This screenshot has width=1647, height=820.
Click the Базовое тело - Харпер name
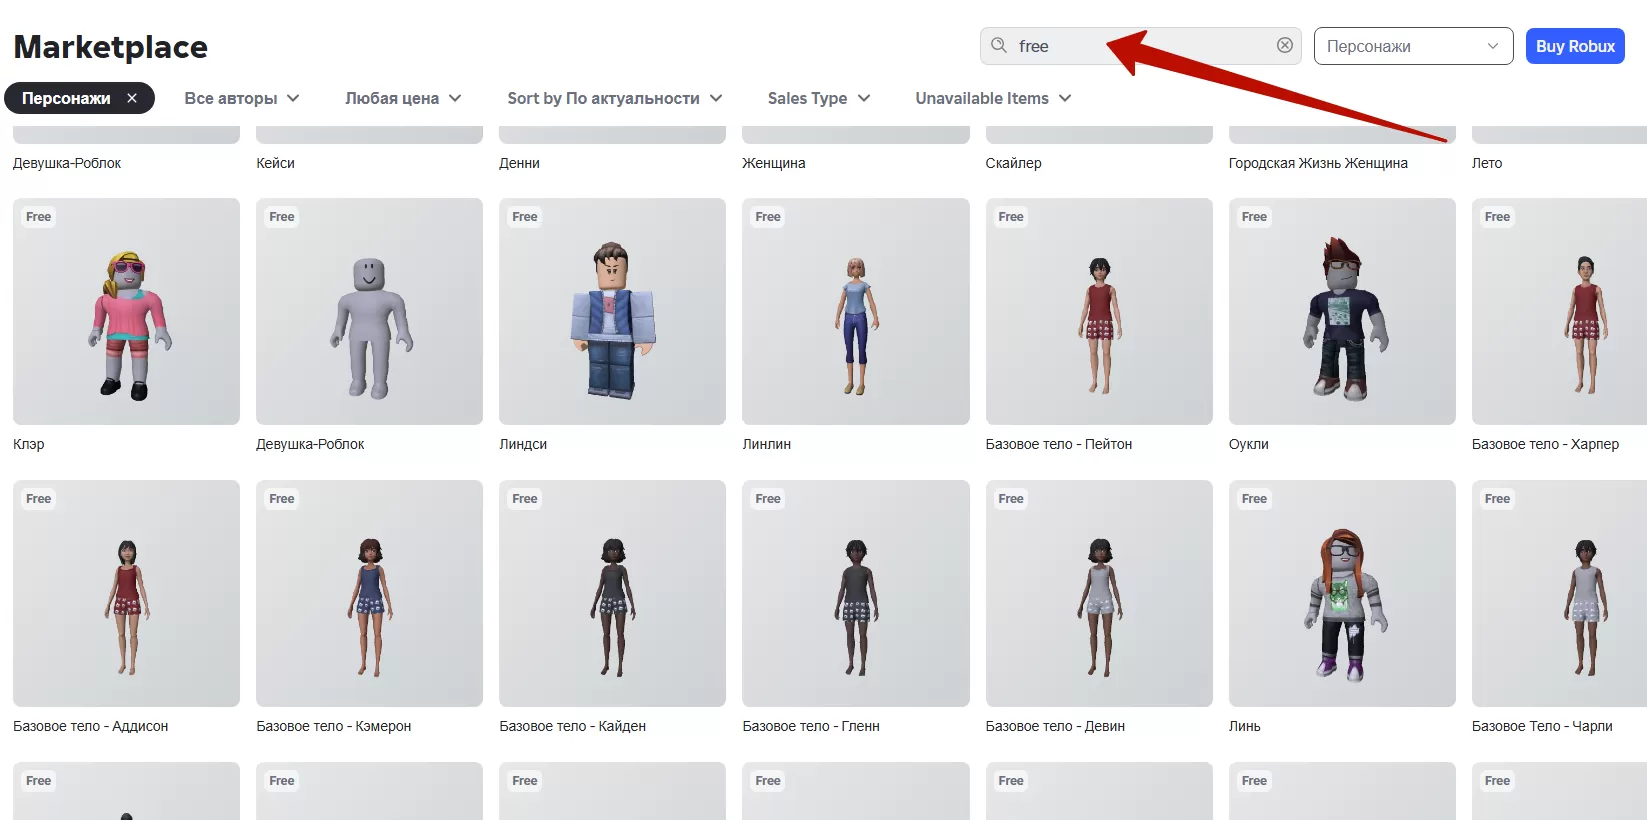[x=1545, y=444]
